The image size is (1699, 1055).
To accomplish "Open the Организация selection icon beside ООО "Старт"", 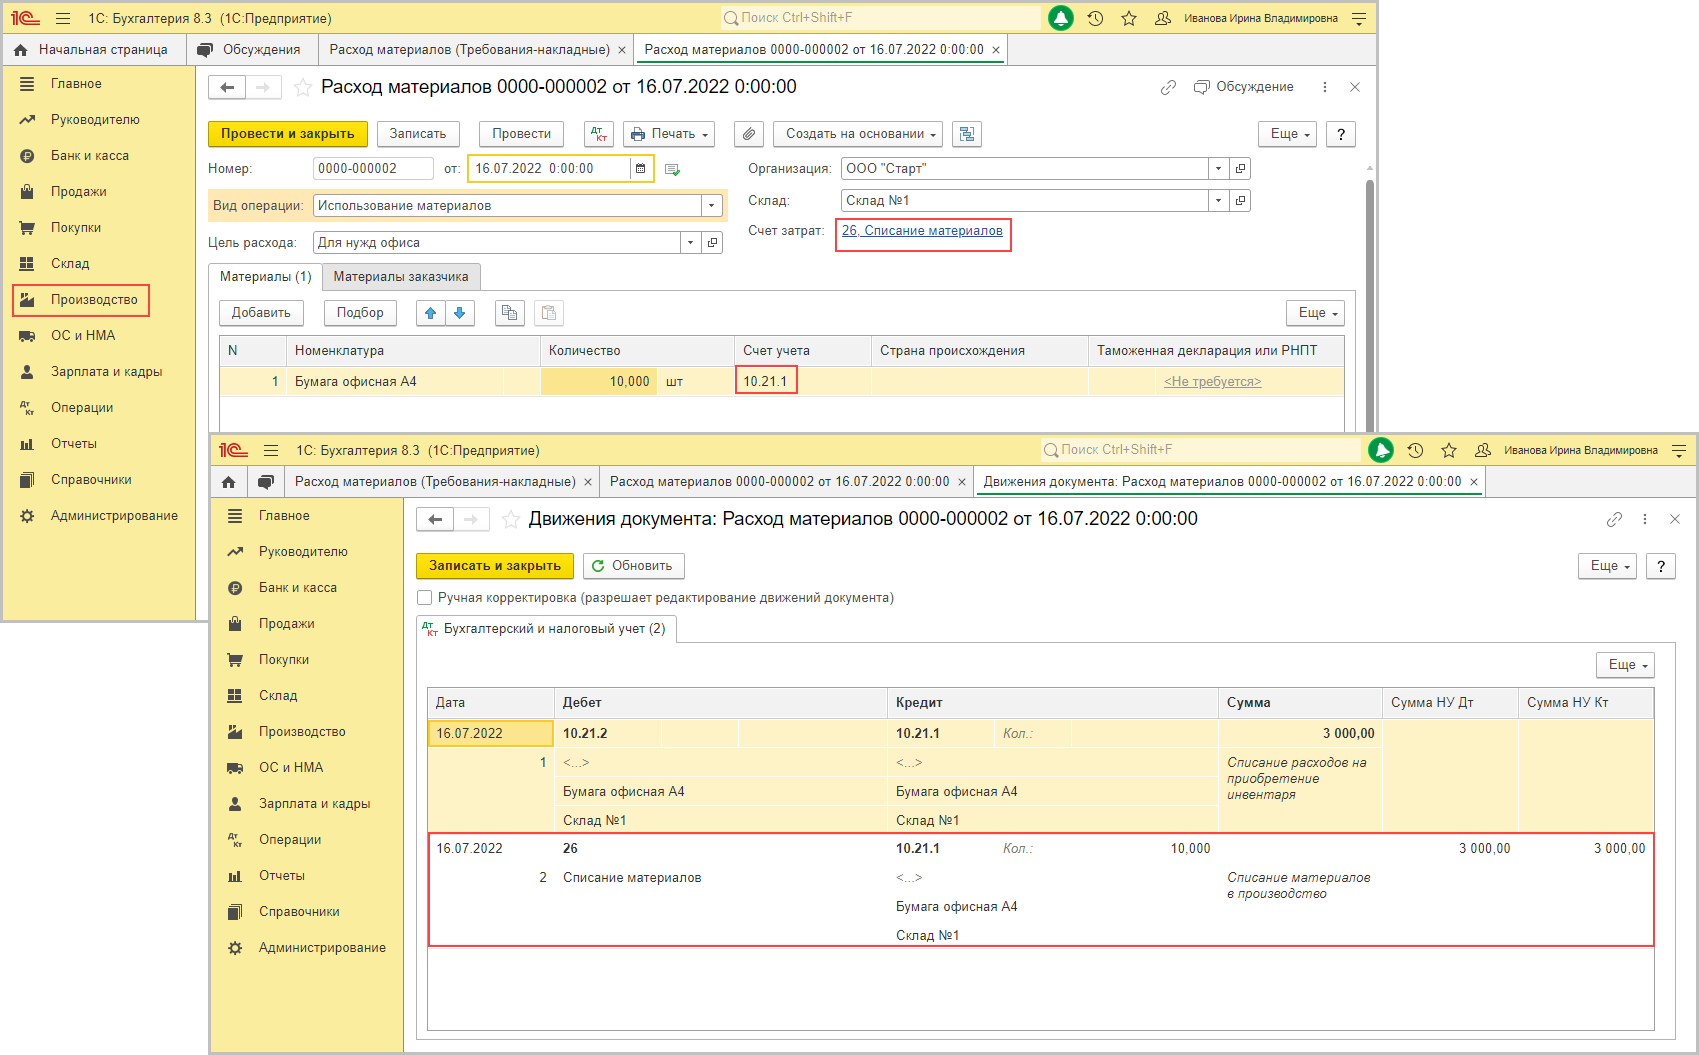I will click(x=1240, y=169).
